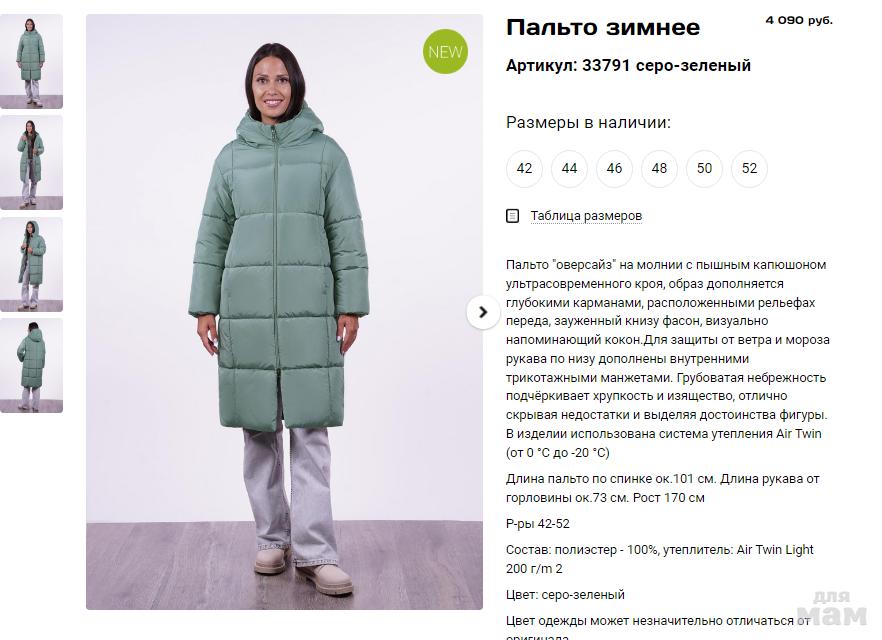Image resolution: width=882 pixels, height=640 pixels.
Task: Click the Пальто зимнее product title
Action: 603,27
